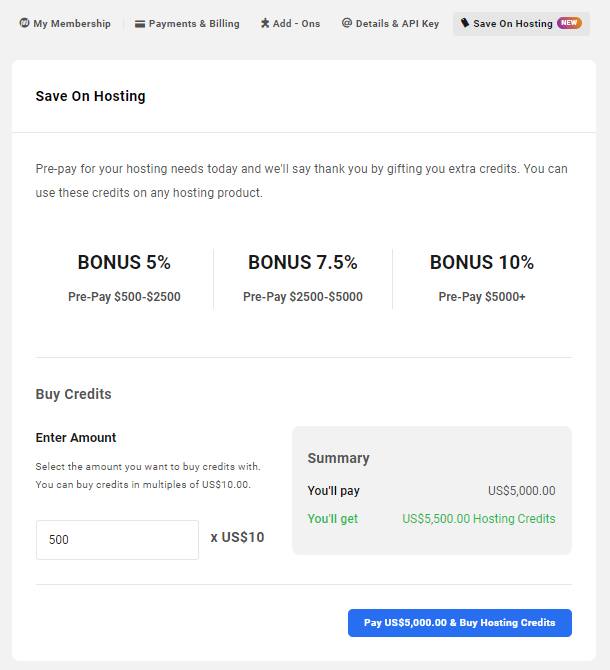Screen dimensions: 610x670
Task: Click the Add-Ons puzzle piece icon
Action: (265, 23)
